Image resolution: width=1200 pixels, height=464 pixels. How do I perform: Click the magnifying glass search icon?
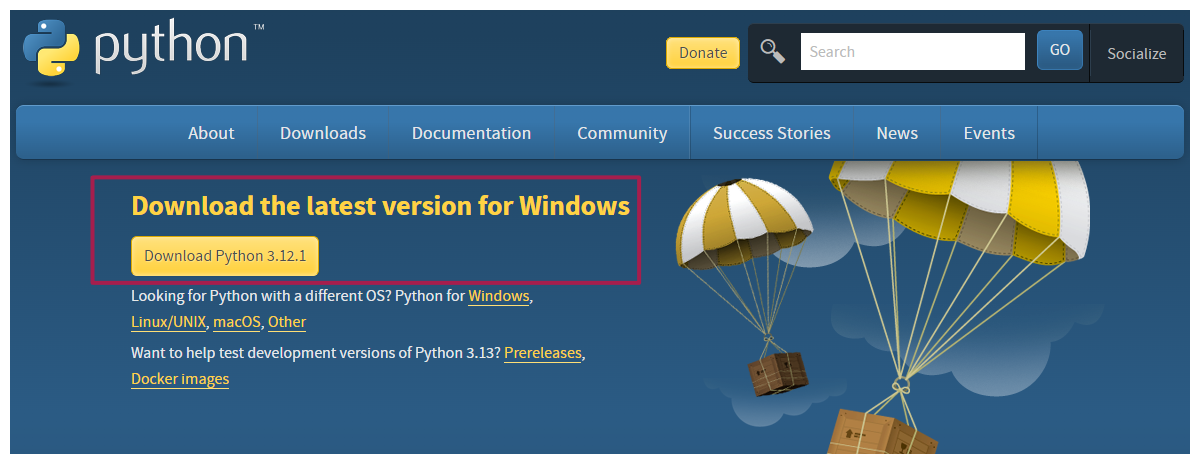(773, 50)
